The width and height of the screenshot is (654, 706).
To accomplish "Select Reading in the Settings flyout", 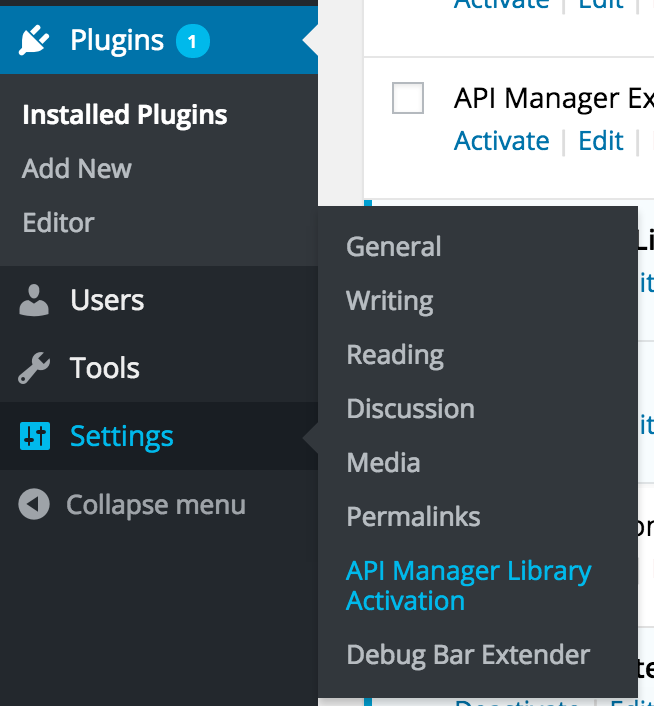I will (x=395, y=355).
